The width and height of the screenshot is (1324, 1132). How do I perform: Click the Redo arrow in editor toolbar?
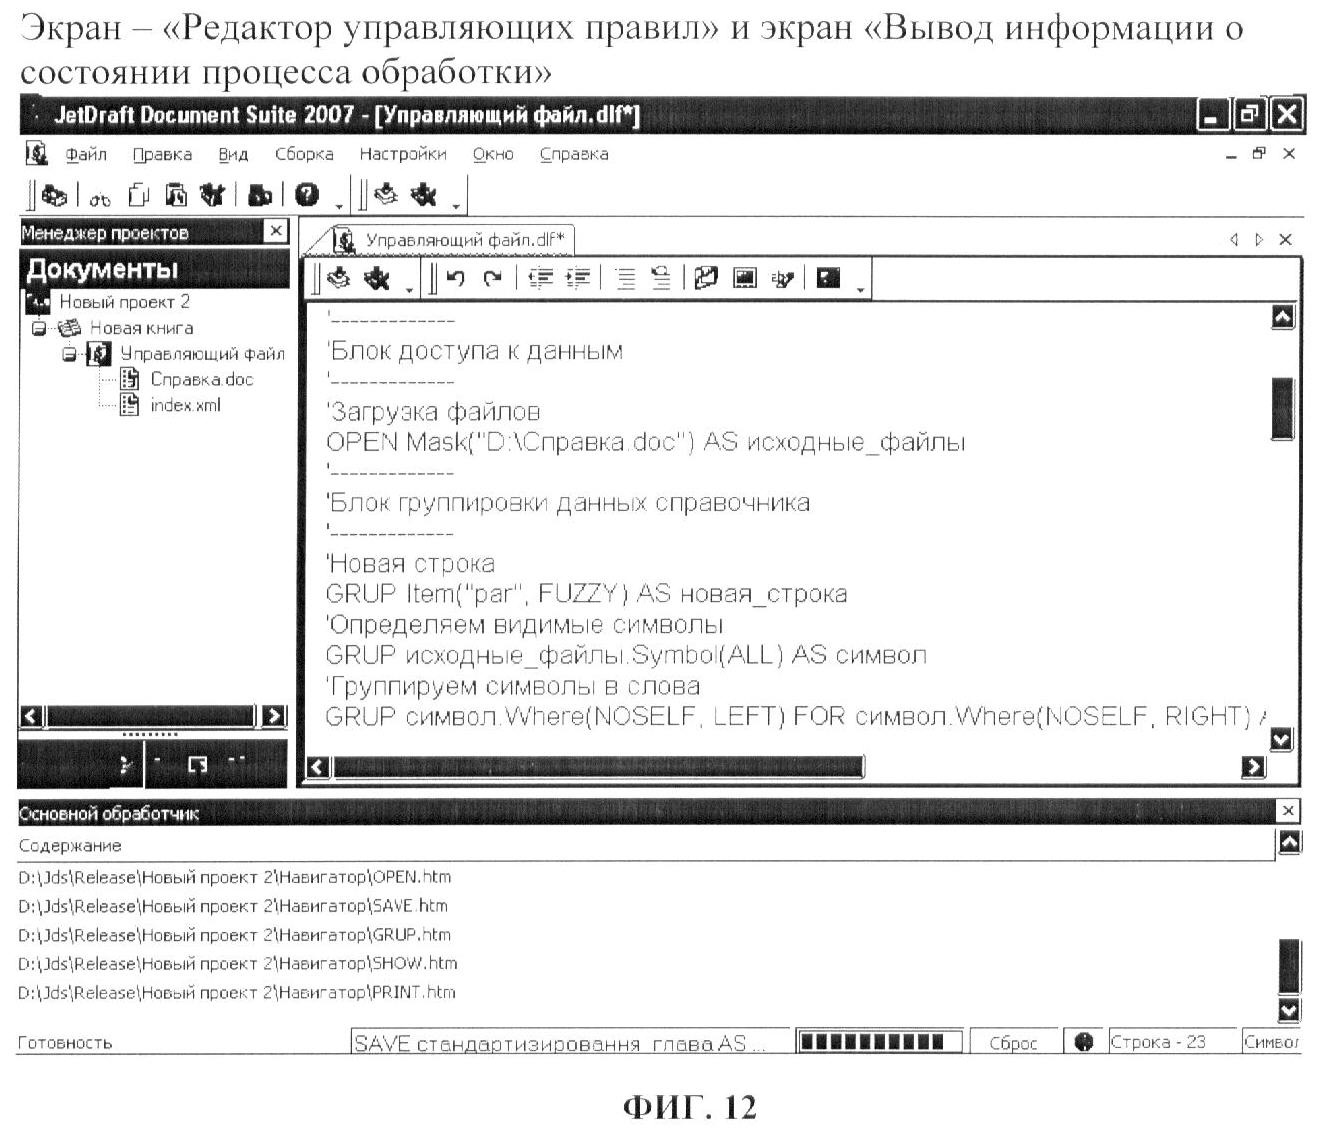point(492,279)
